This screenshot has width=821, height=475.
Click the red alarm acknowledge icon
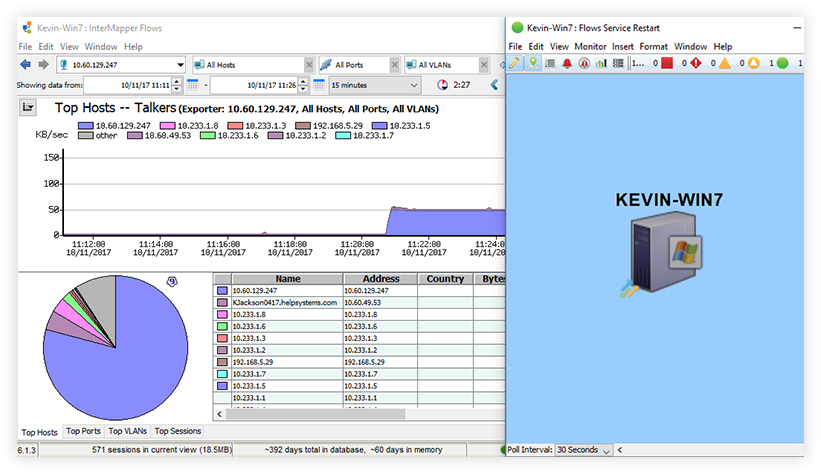(x=584, y=63)
